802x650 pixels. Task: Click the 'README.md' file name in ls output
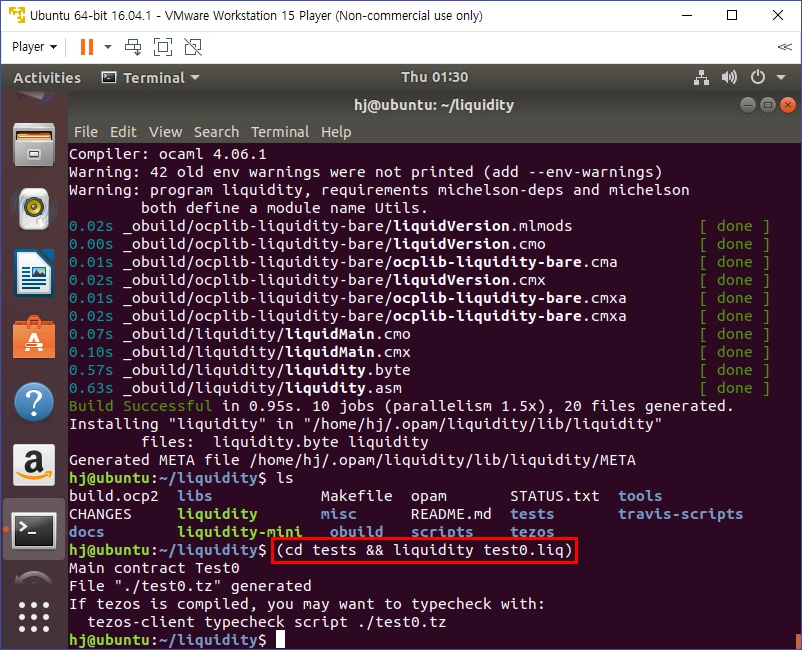[451, 514]
